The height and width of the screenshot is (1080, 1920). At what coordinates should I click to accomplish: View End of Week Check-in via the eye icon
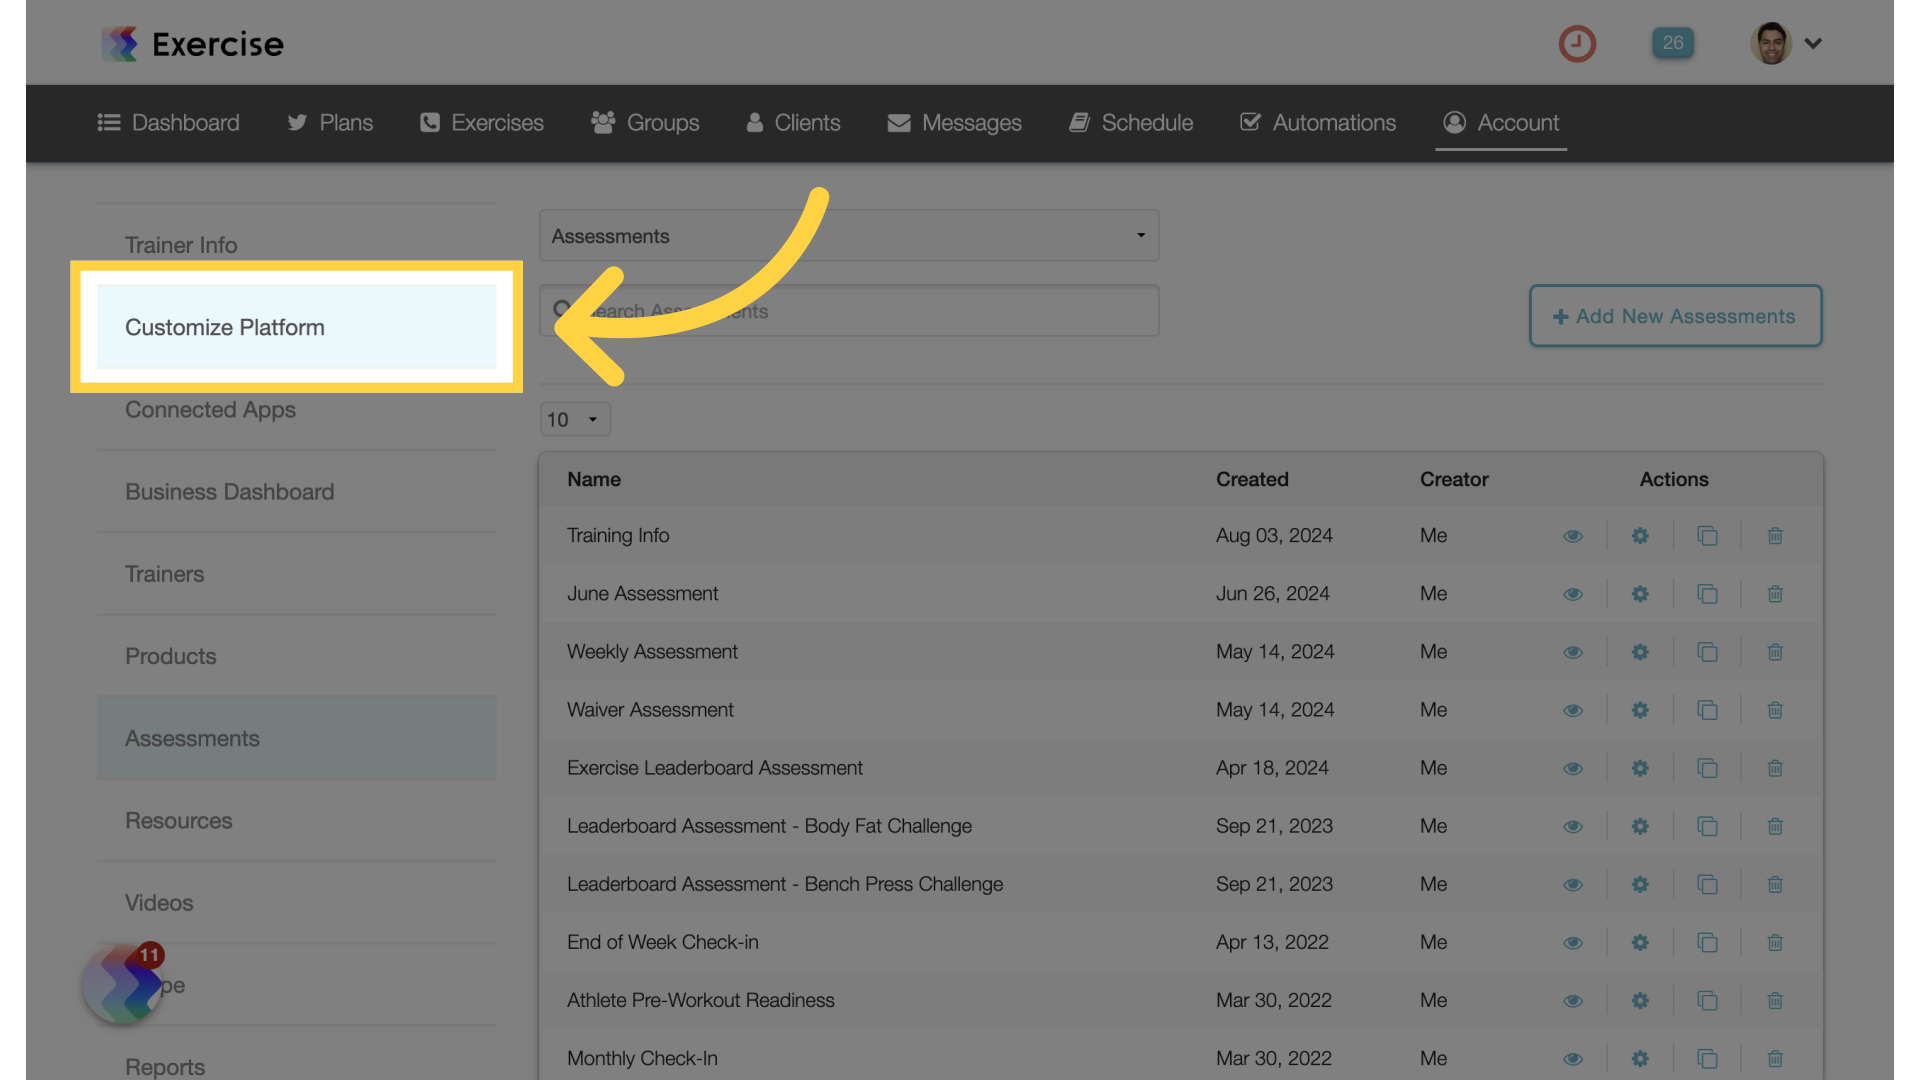tap(1573, 943)
